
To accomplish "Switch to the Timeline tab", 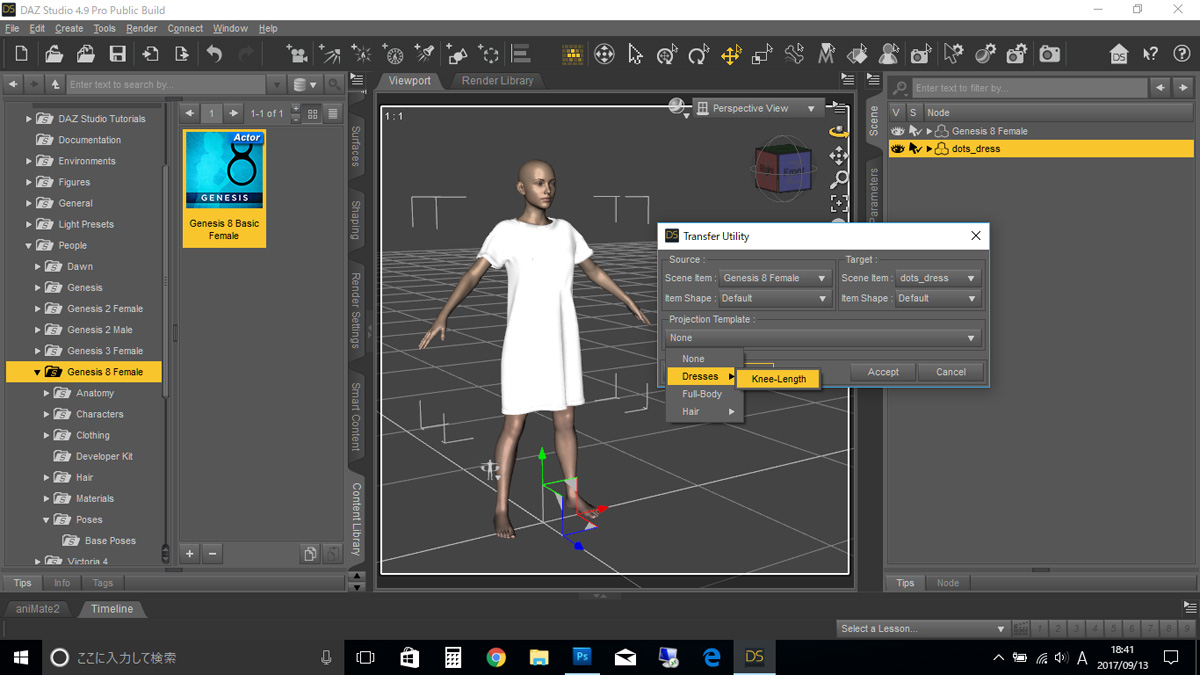I will pyautogui.click(x=112, y=608).
